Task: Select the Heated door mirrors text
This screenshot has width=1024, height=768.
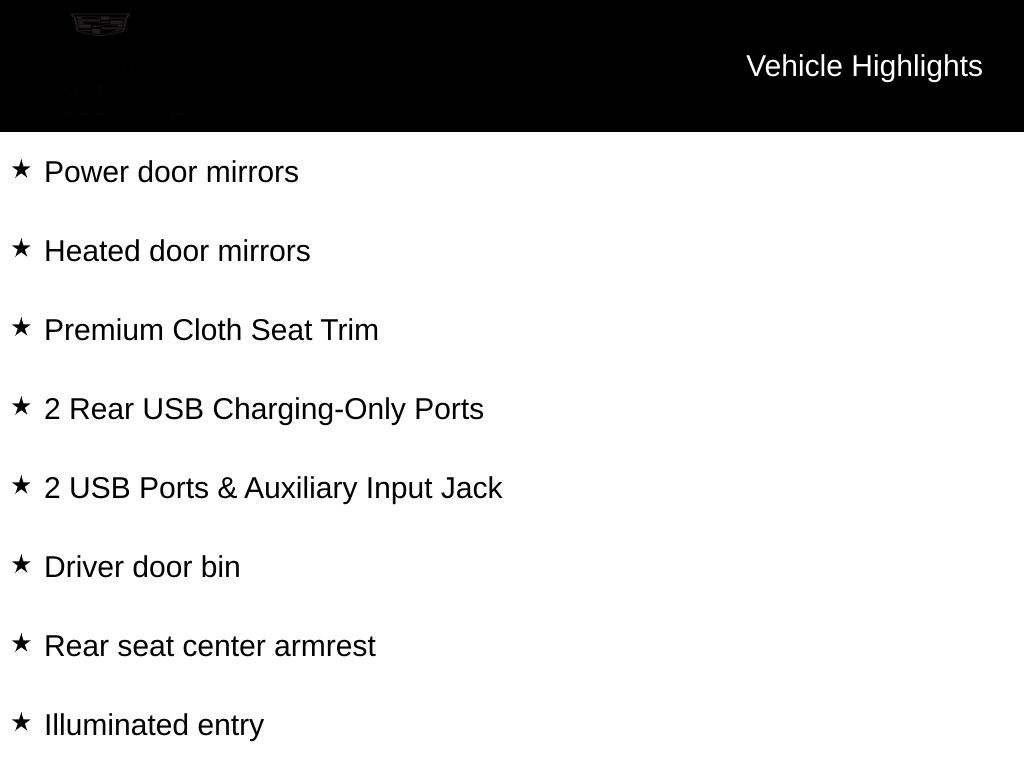Action: [177, 251]
